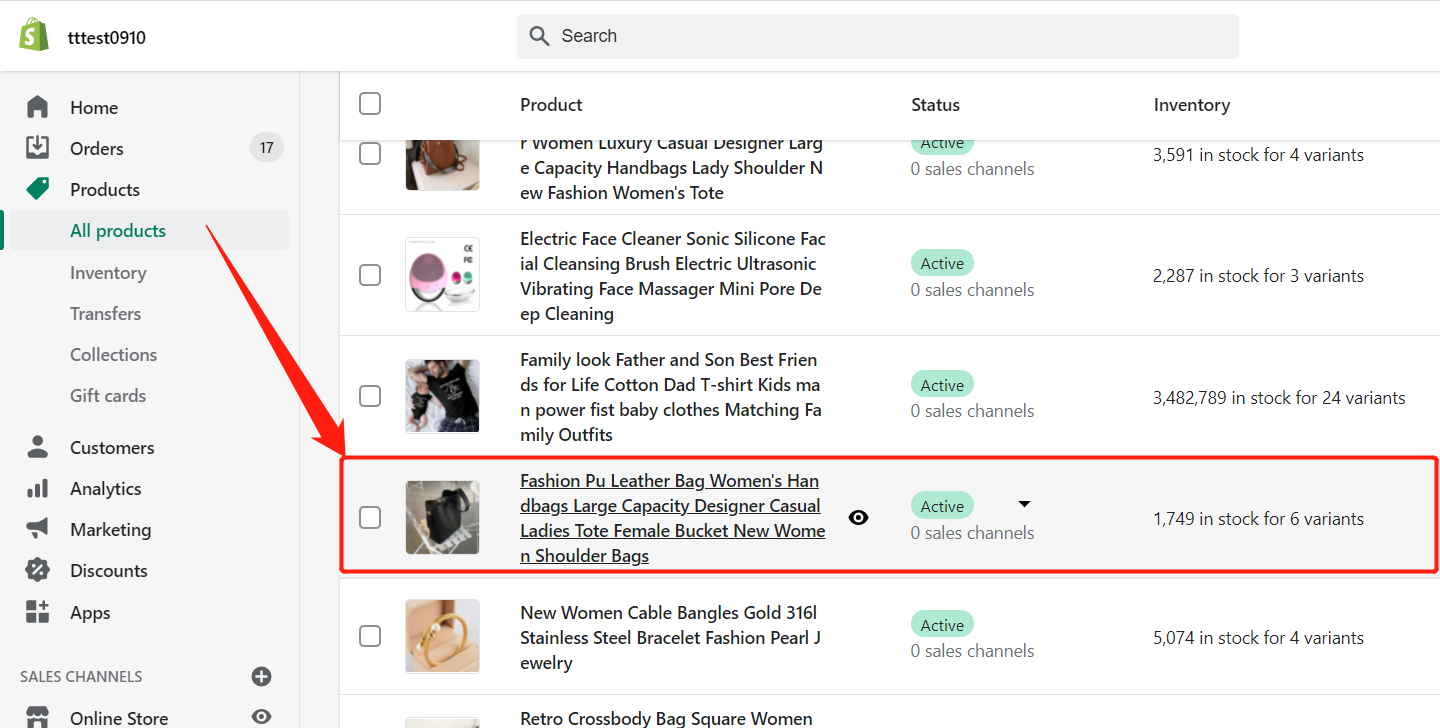Select the Fashion Pu Leather Bag checkbox
Image resolution: width=1440 pixels, height=728 pixels.
(370, 517)
